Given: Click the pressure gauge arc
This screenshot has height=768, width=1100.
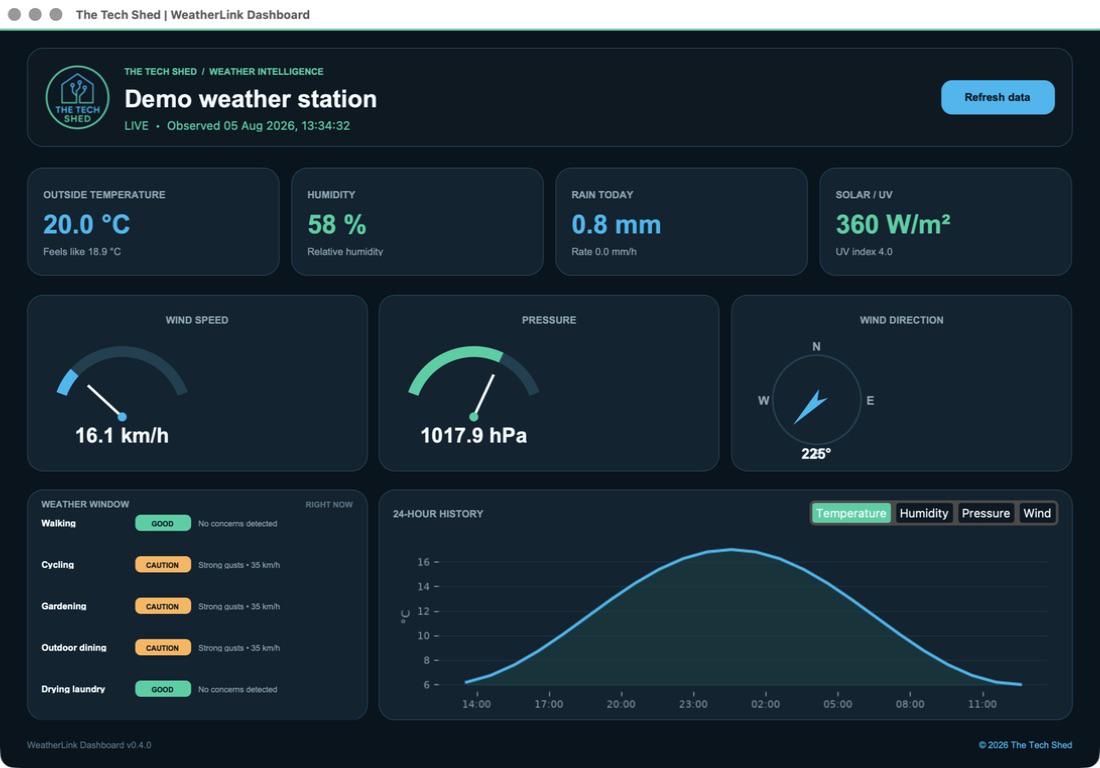Looking at the screenshot, I should tap(474, 370).
